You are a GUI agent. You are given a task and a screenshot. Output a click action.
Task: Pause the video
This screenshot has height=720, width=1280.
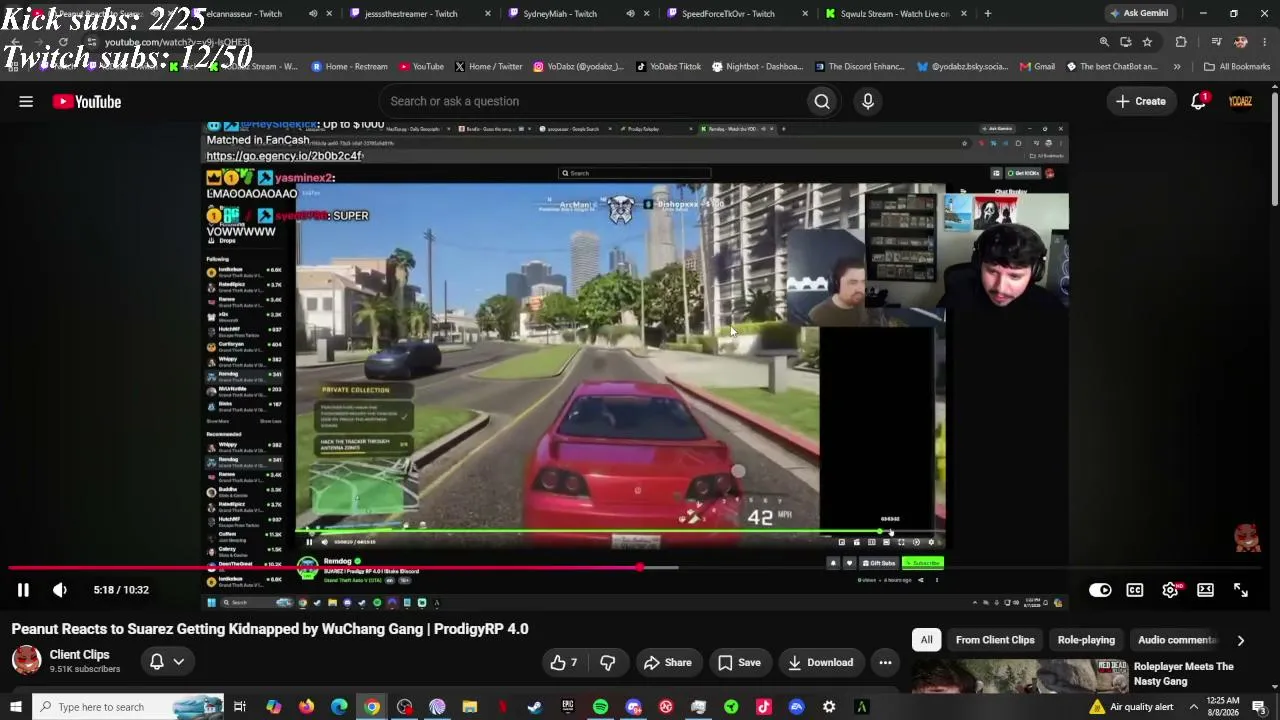tap(23, 590)
